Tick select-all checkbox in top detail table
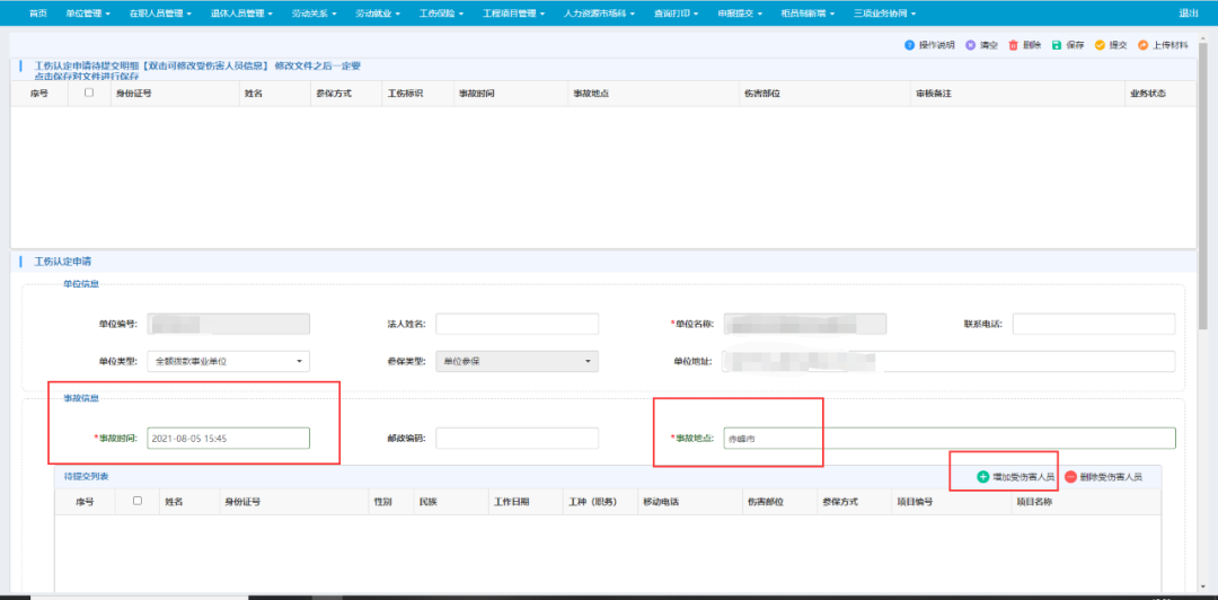1218x600 pixels. 89,93
